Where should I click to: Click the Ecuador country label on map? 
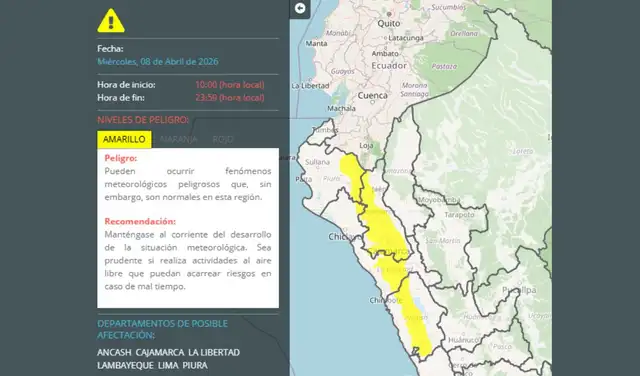click(389, 65)
